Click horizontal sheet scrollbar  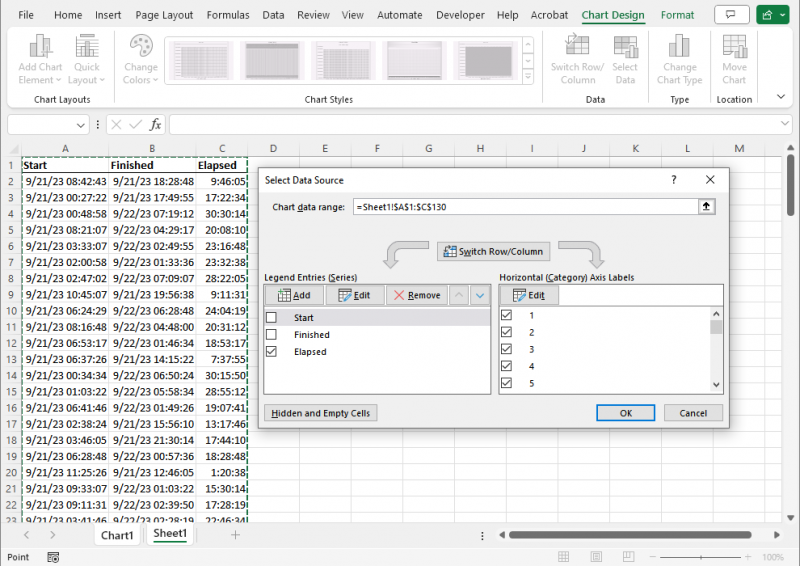(x=630, y=535)
